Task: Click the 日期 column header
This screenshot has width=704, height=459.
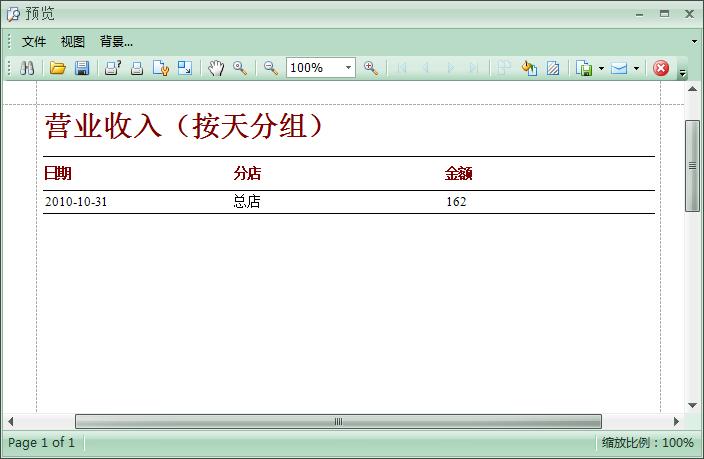Action: [x=57, y=173]
